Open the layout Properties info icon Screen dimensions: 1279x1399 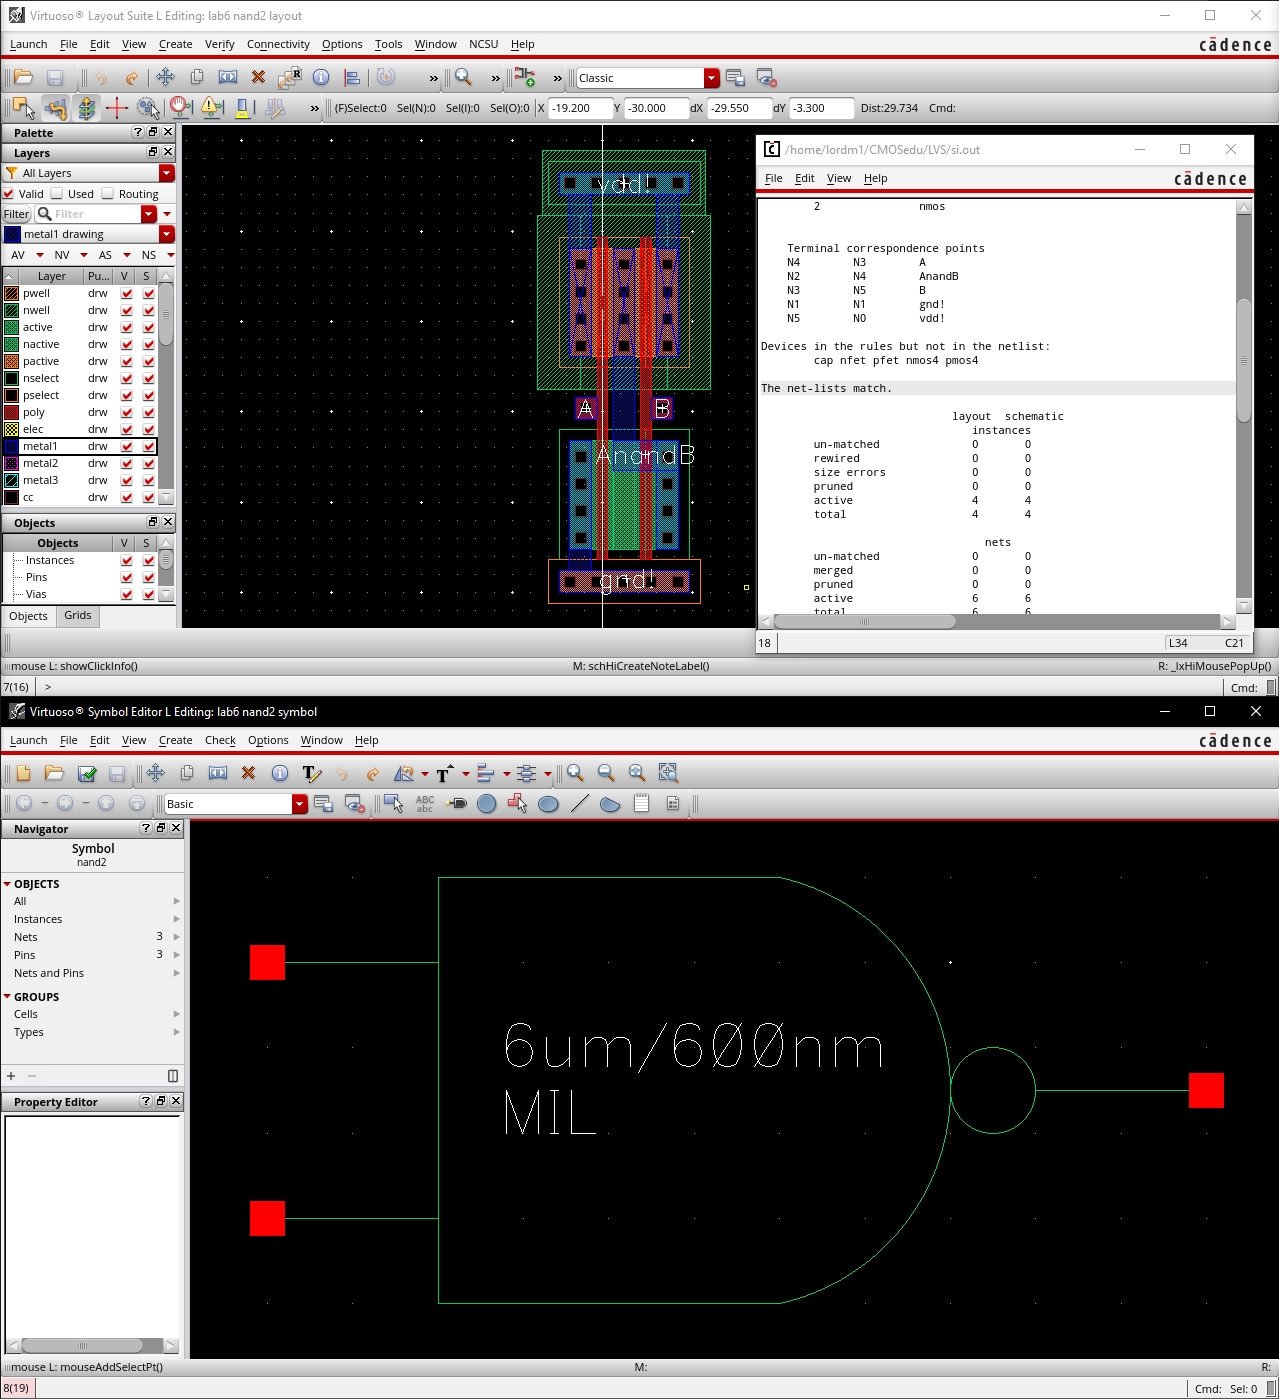[x=321, y=78]
